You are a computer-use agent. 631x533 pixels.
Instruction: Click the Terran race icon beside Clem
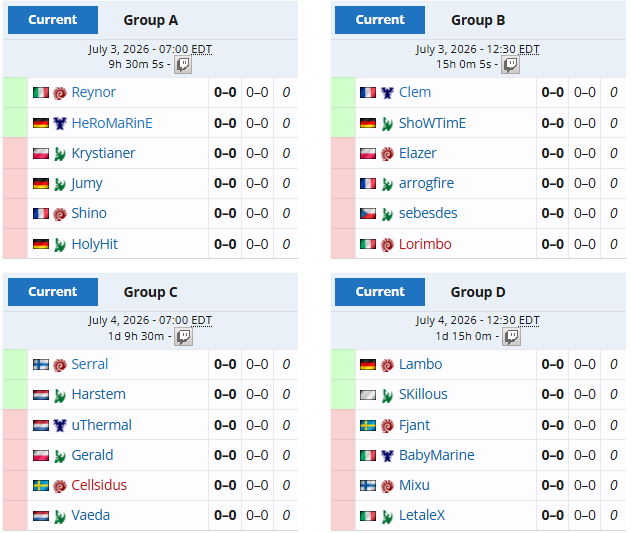click(388, 93)
